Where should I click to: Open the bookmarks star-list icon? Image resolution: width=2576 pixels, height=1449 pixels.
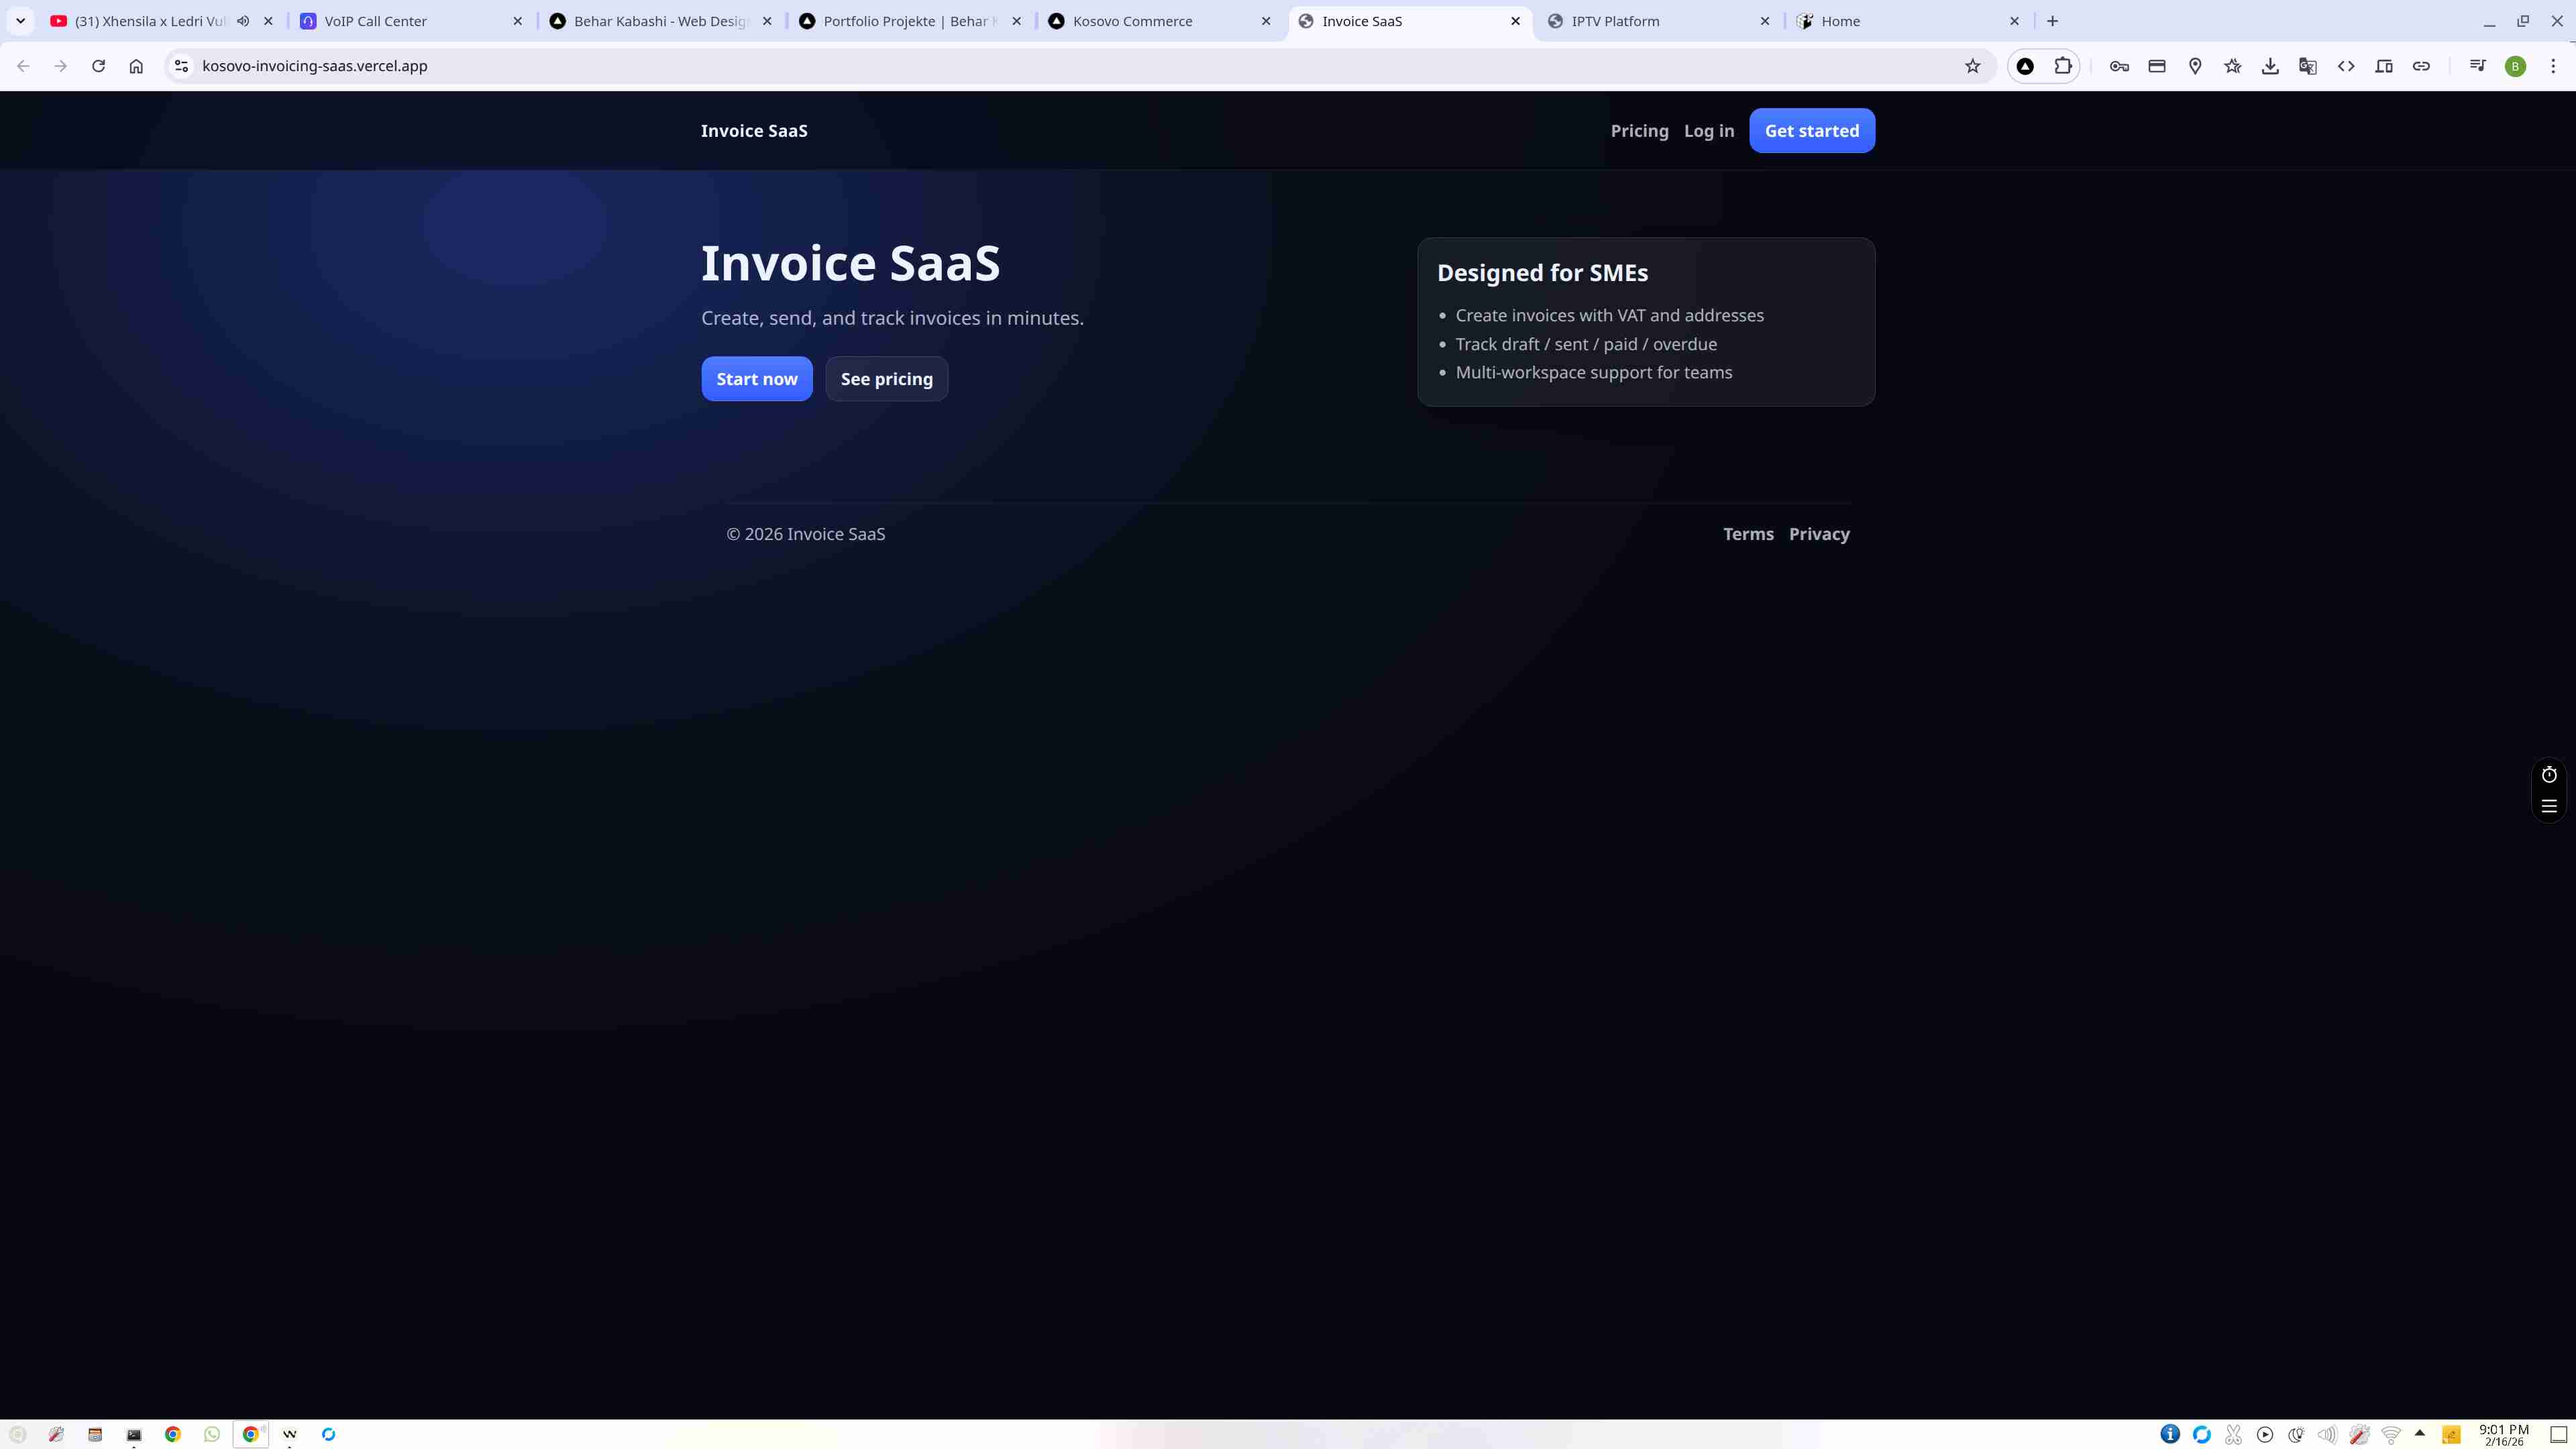point(2233,66)
